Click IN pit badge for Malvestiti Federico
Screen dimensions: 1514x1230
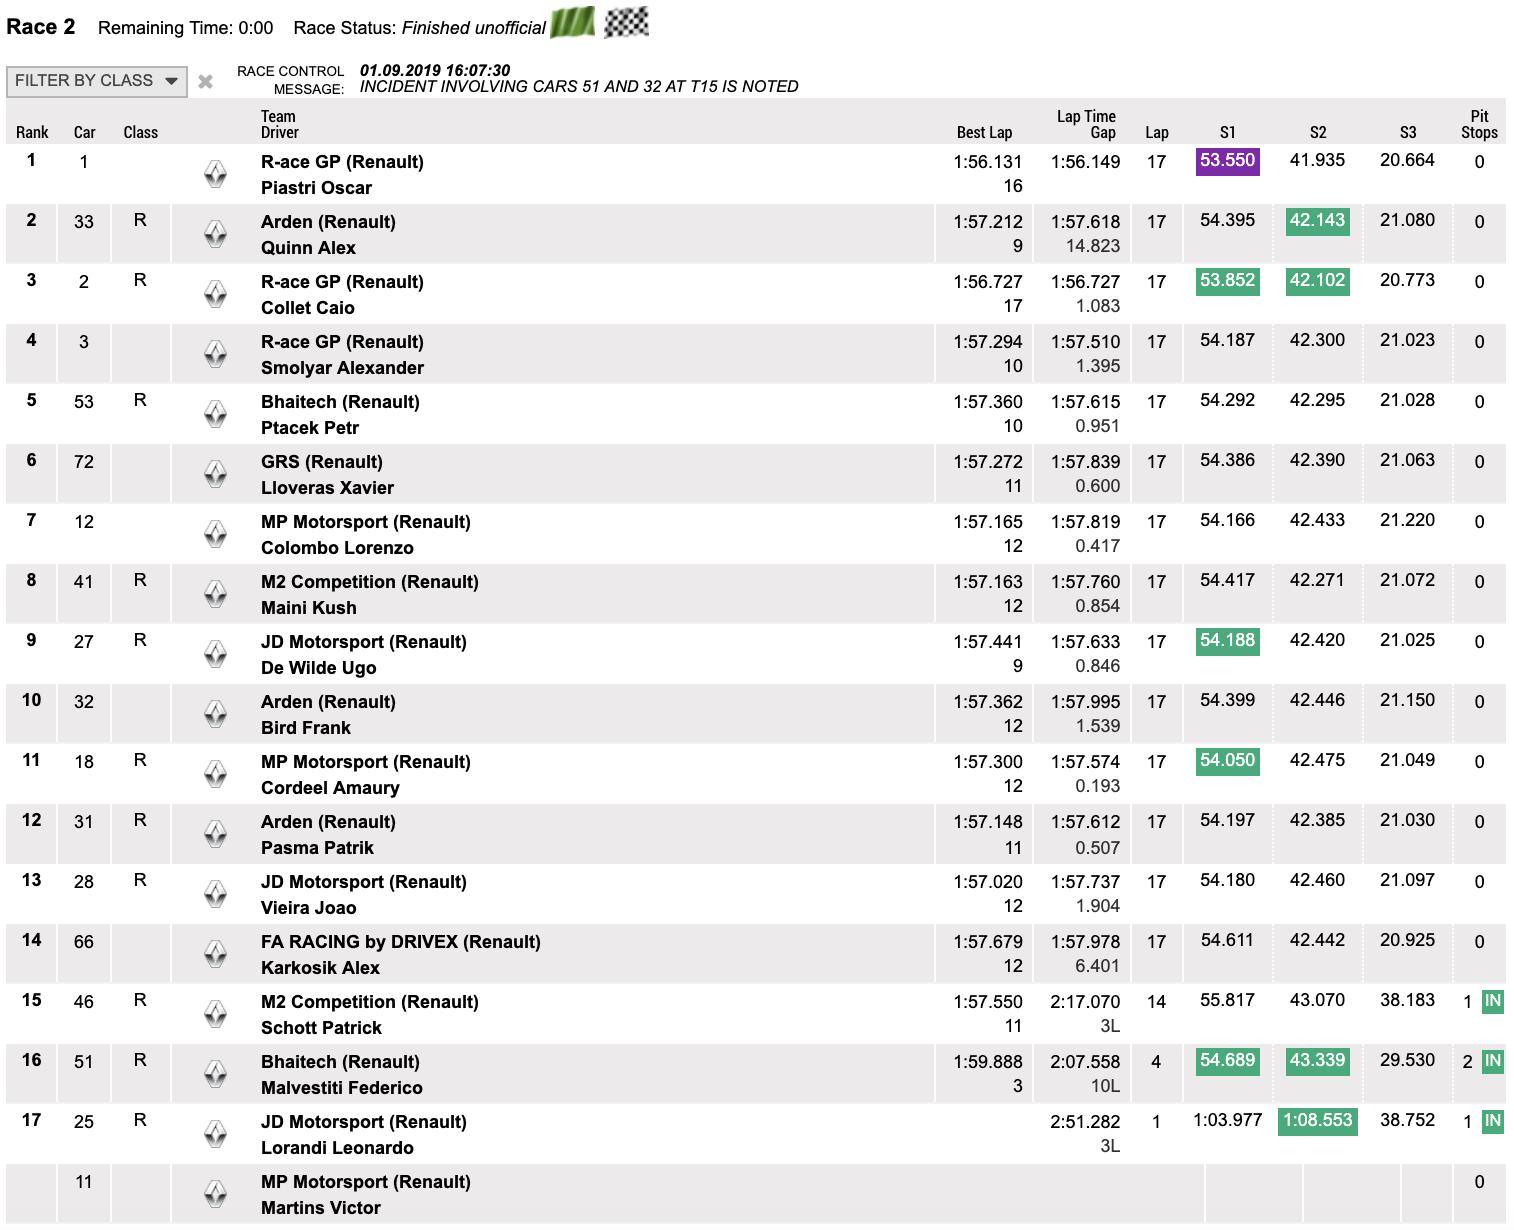click(x=1492, y=1061)
